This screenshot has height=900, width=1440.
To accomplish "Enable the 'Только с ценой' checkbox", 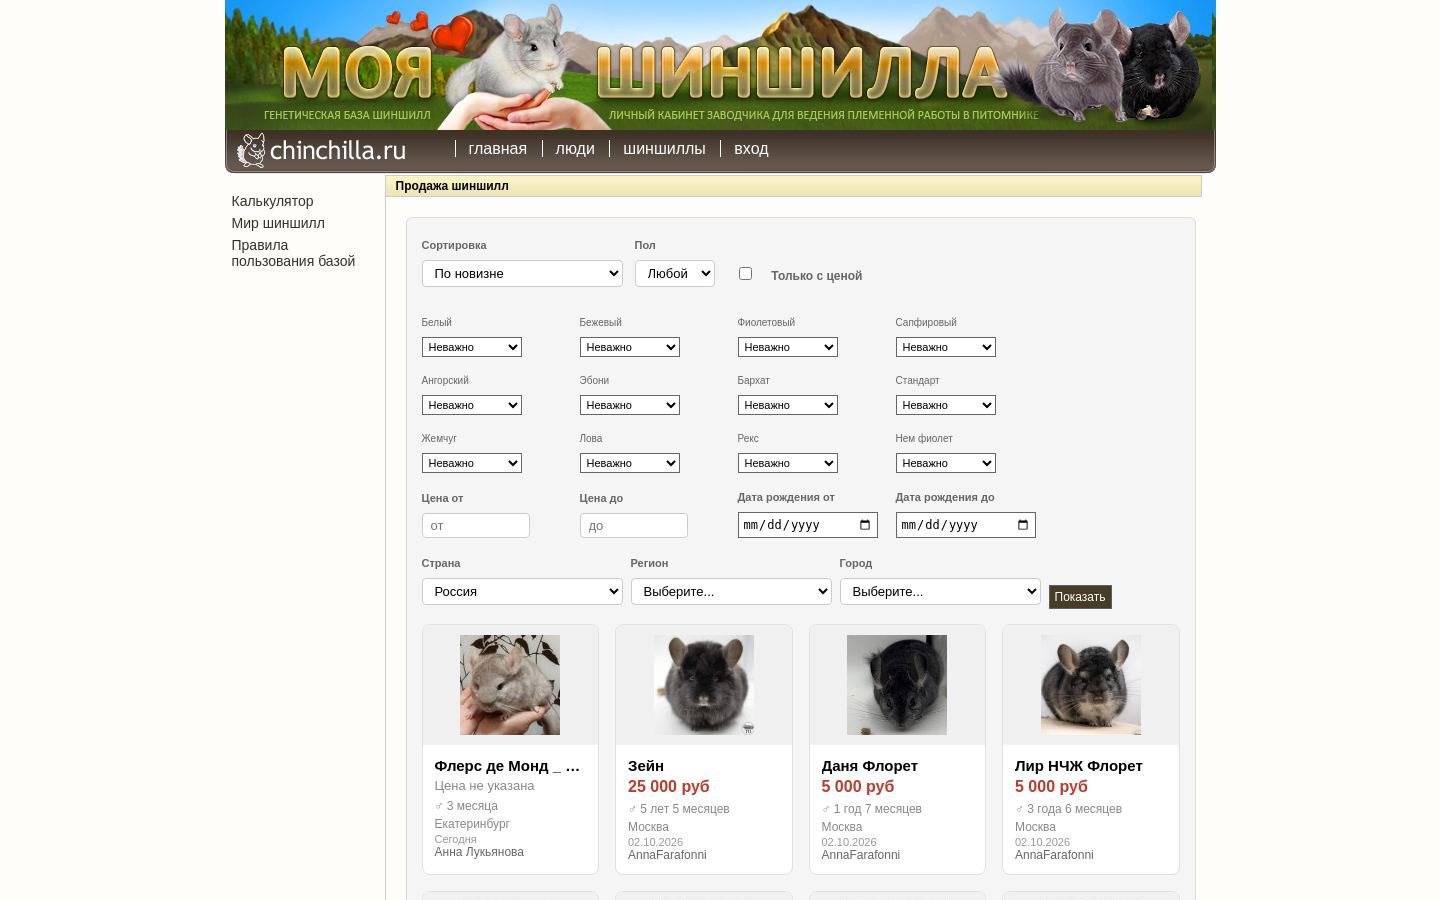I will (745, 273).
